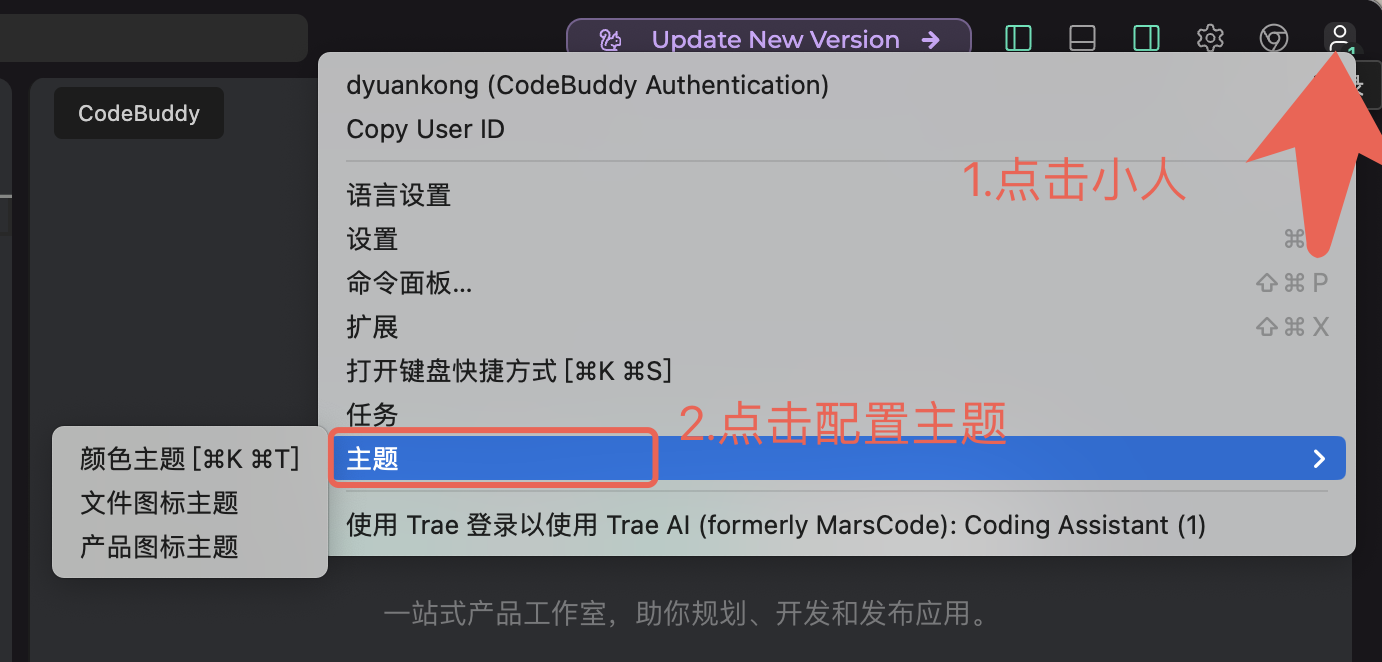Select 颜色主题 from the theme submenu

click(x=190, y=458)
